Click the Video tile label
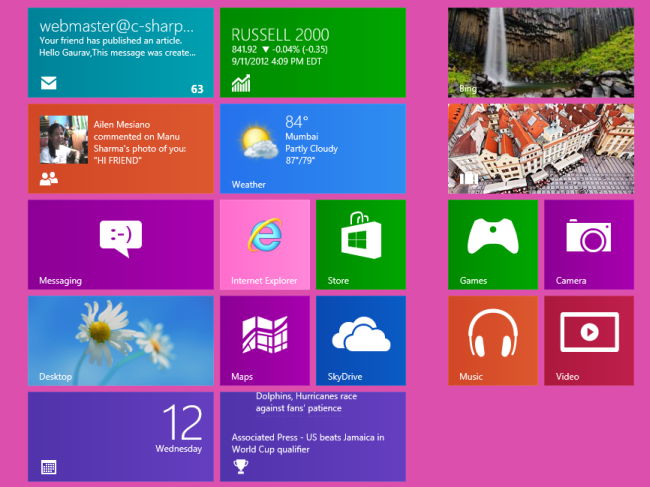This screenshot has height=487, width=650. click(567, 377)
